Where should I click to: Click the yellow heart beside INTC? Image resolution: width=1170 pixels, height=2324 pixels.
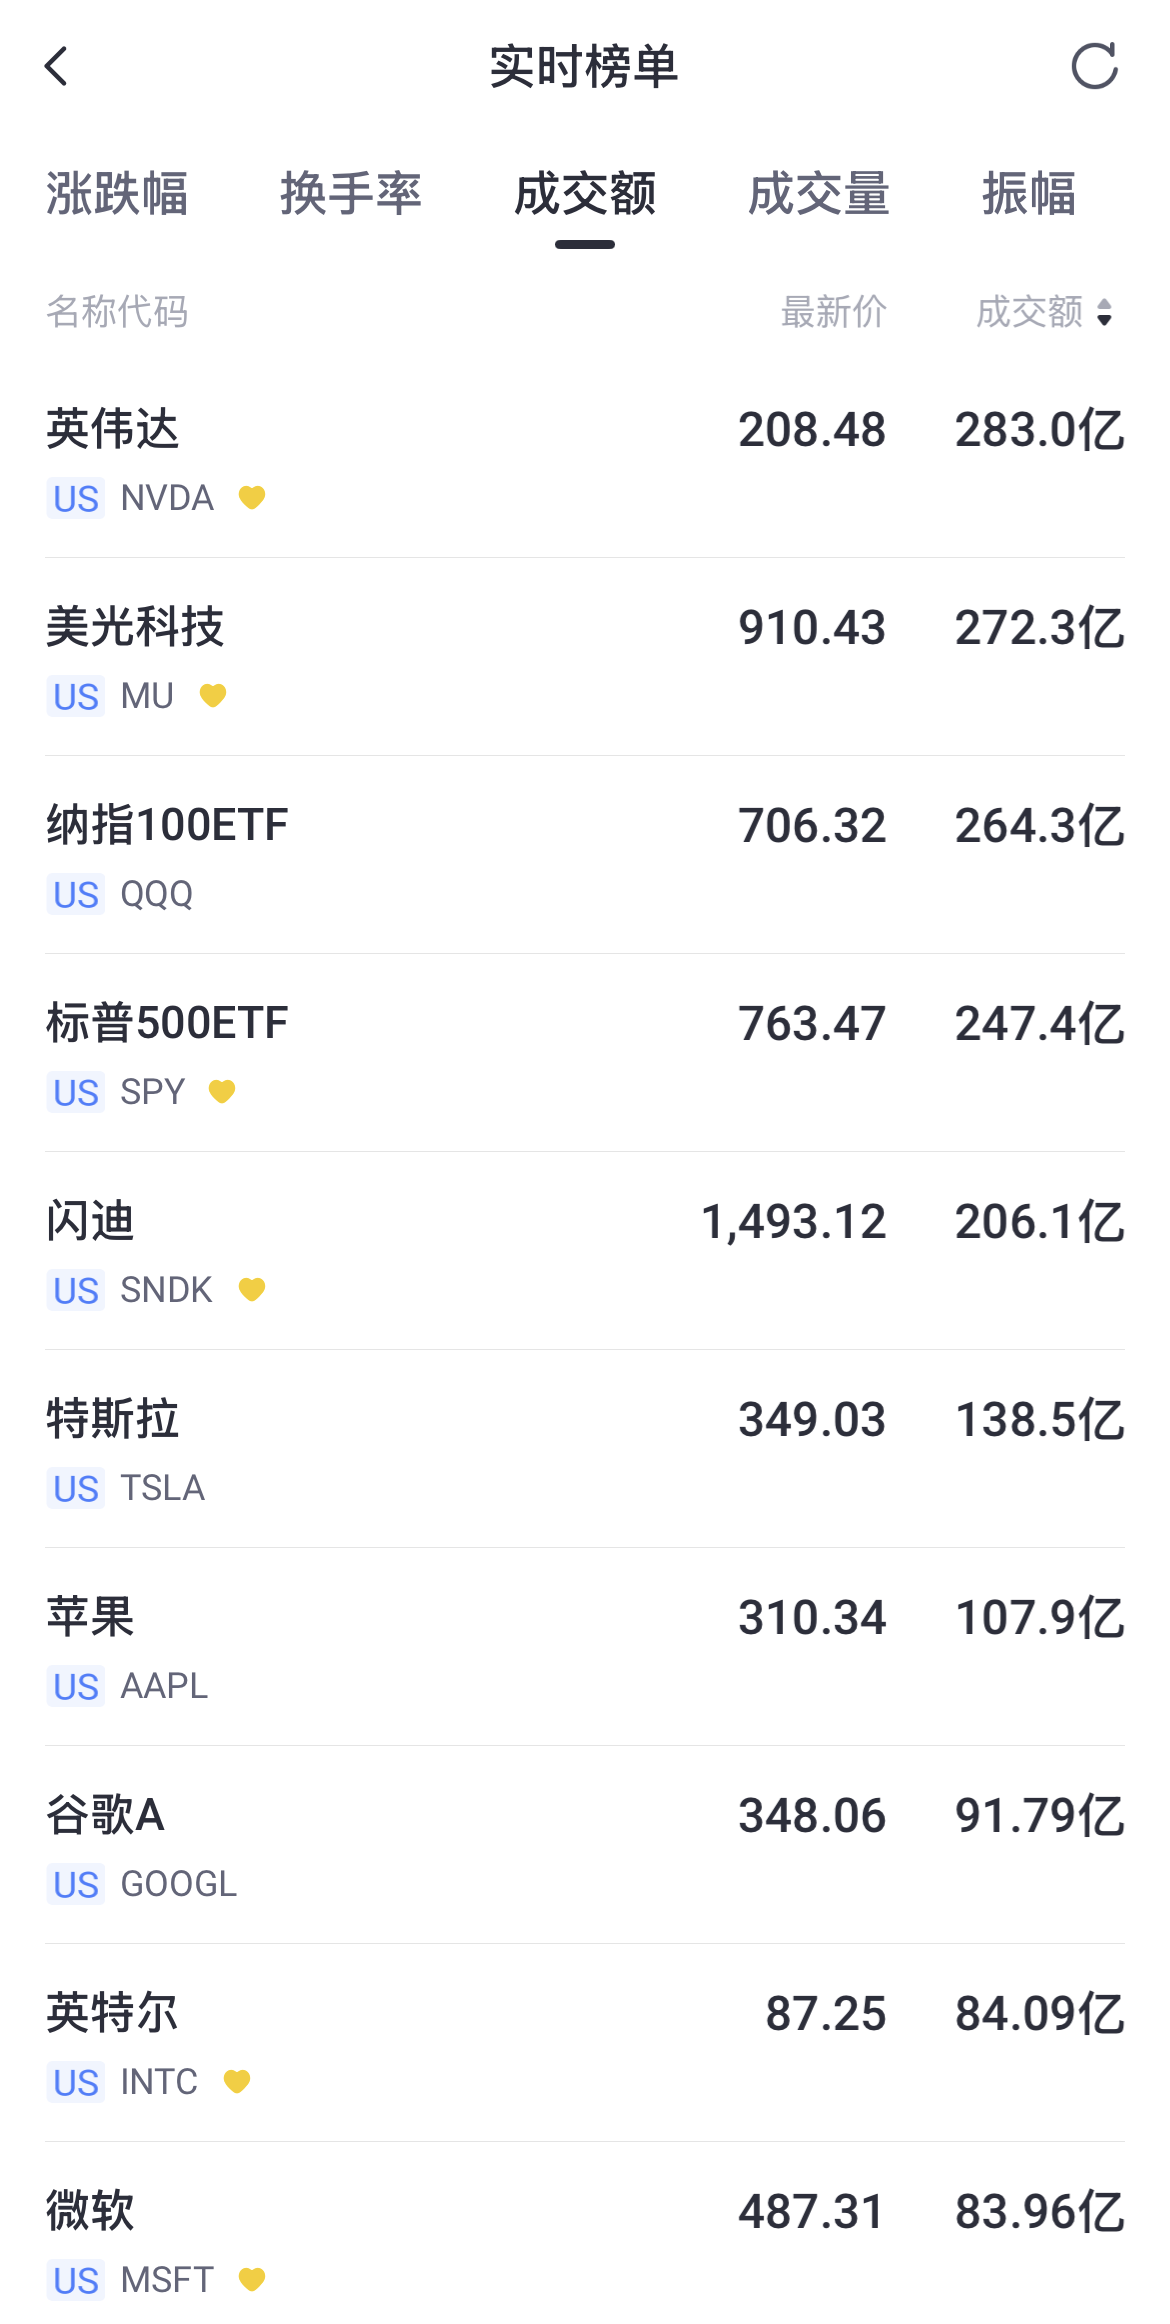point(237,2081)
